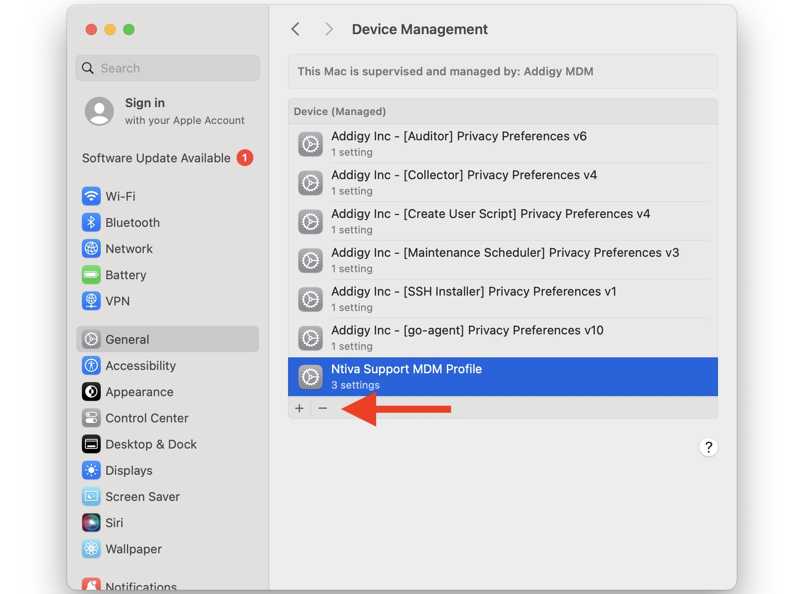Click the user avatar icon next to Sign in

point(99,111)
